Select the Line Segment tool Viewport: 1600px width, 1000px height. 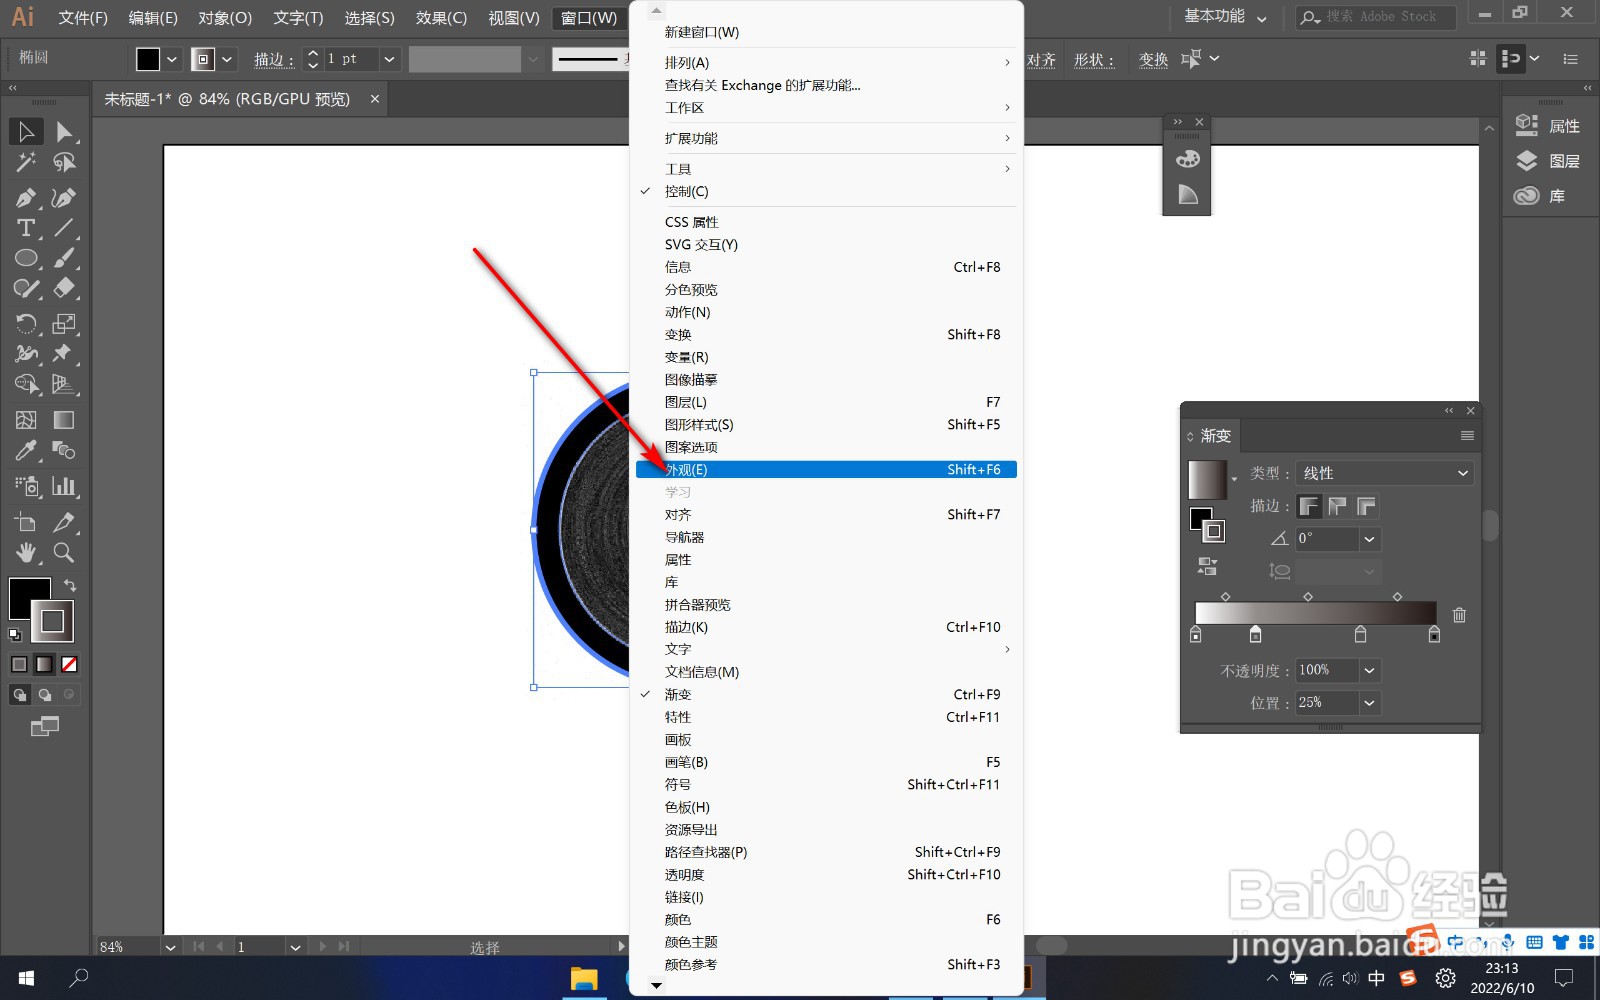click(64, 228)
